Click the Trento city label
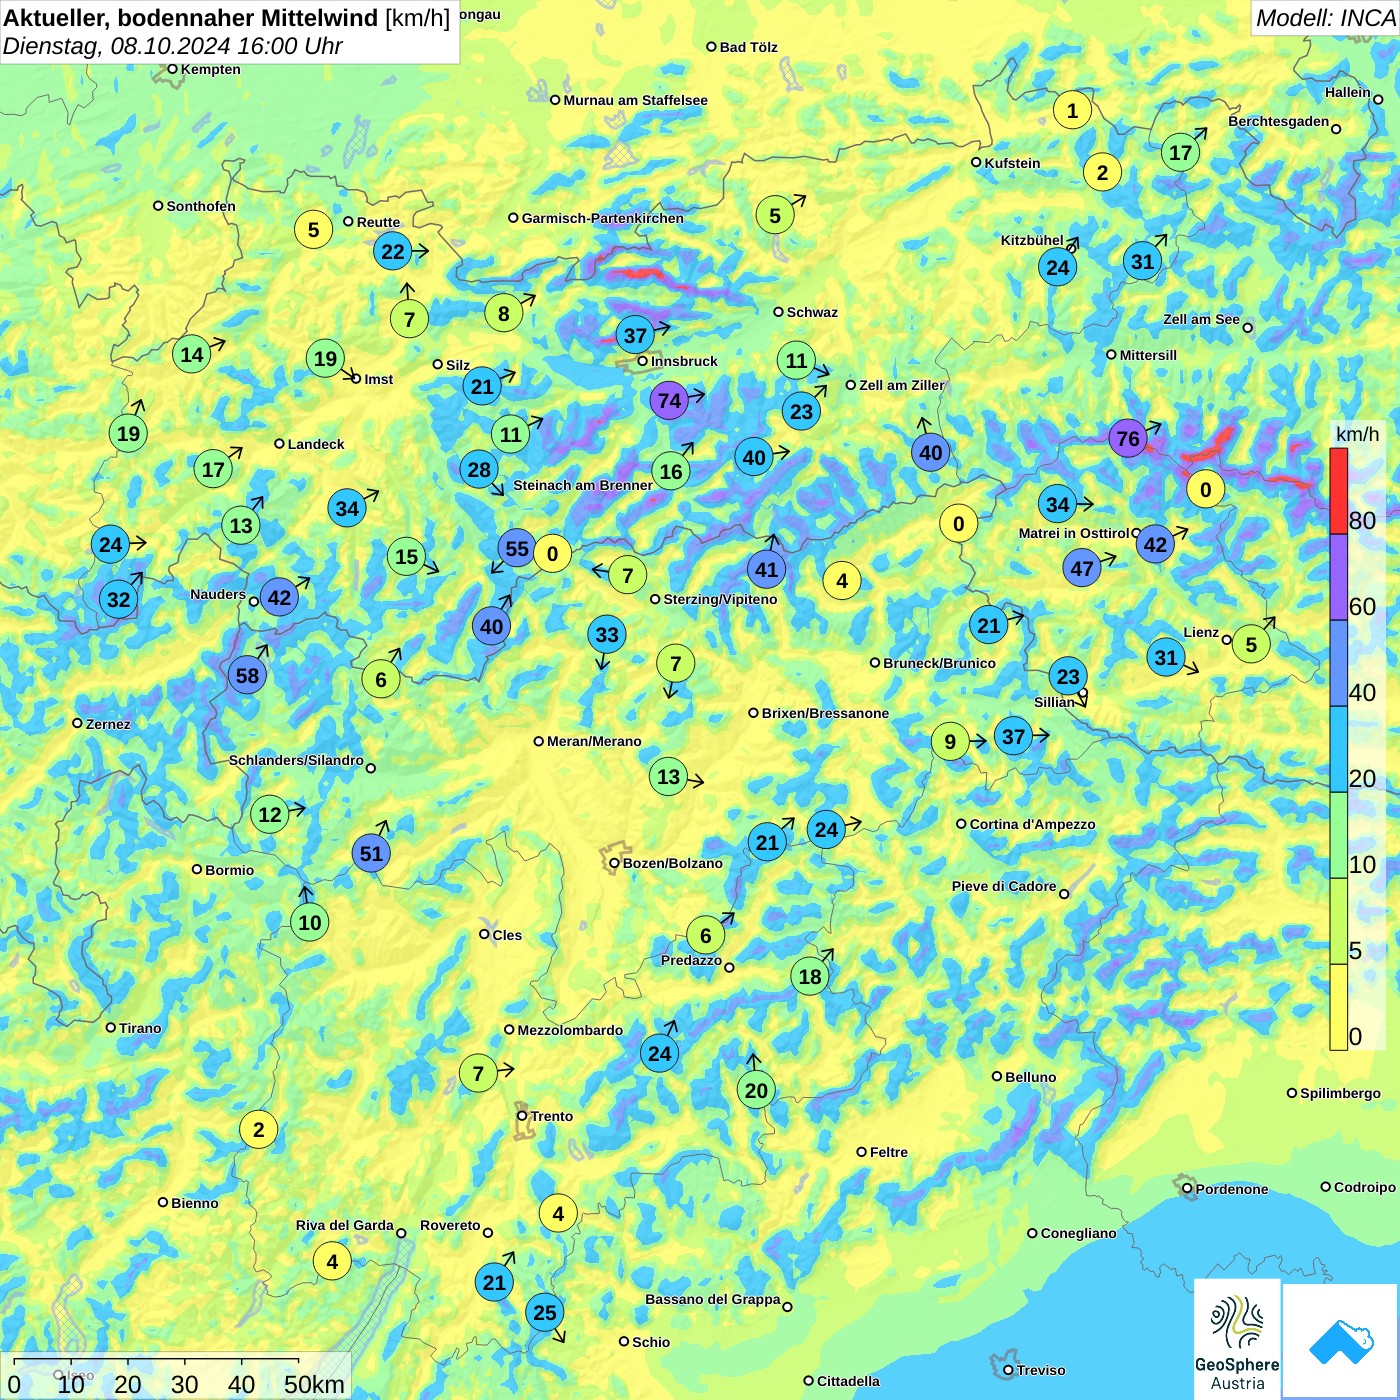1400x1400 pixels. 552,1116
